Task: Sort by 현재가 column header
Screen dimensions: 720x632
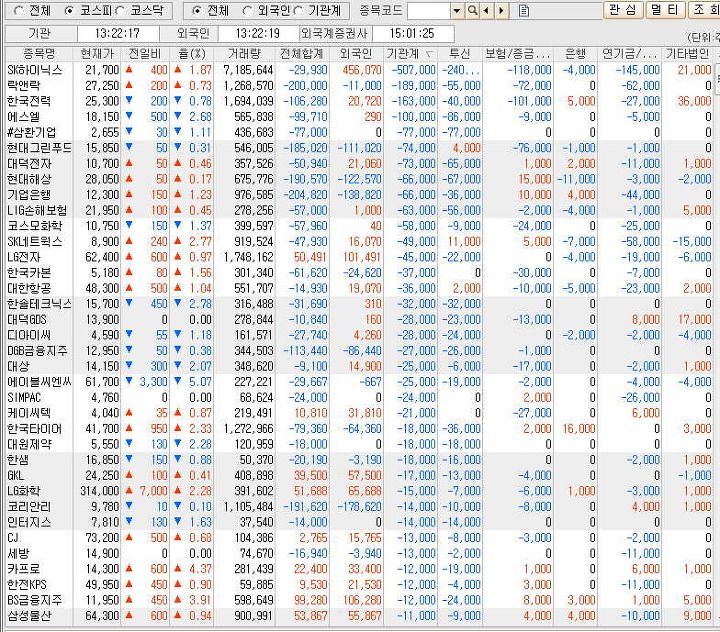Action: tap(97, 54)
